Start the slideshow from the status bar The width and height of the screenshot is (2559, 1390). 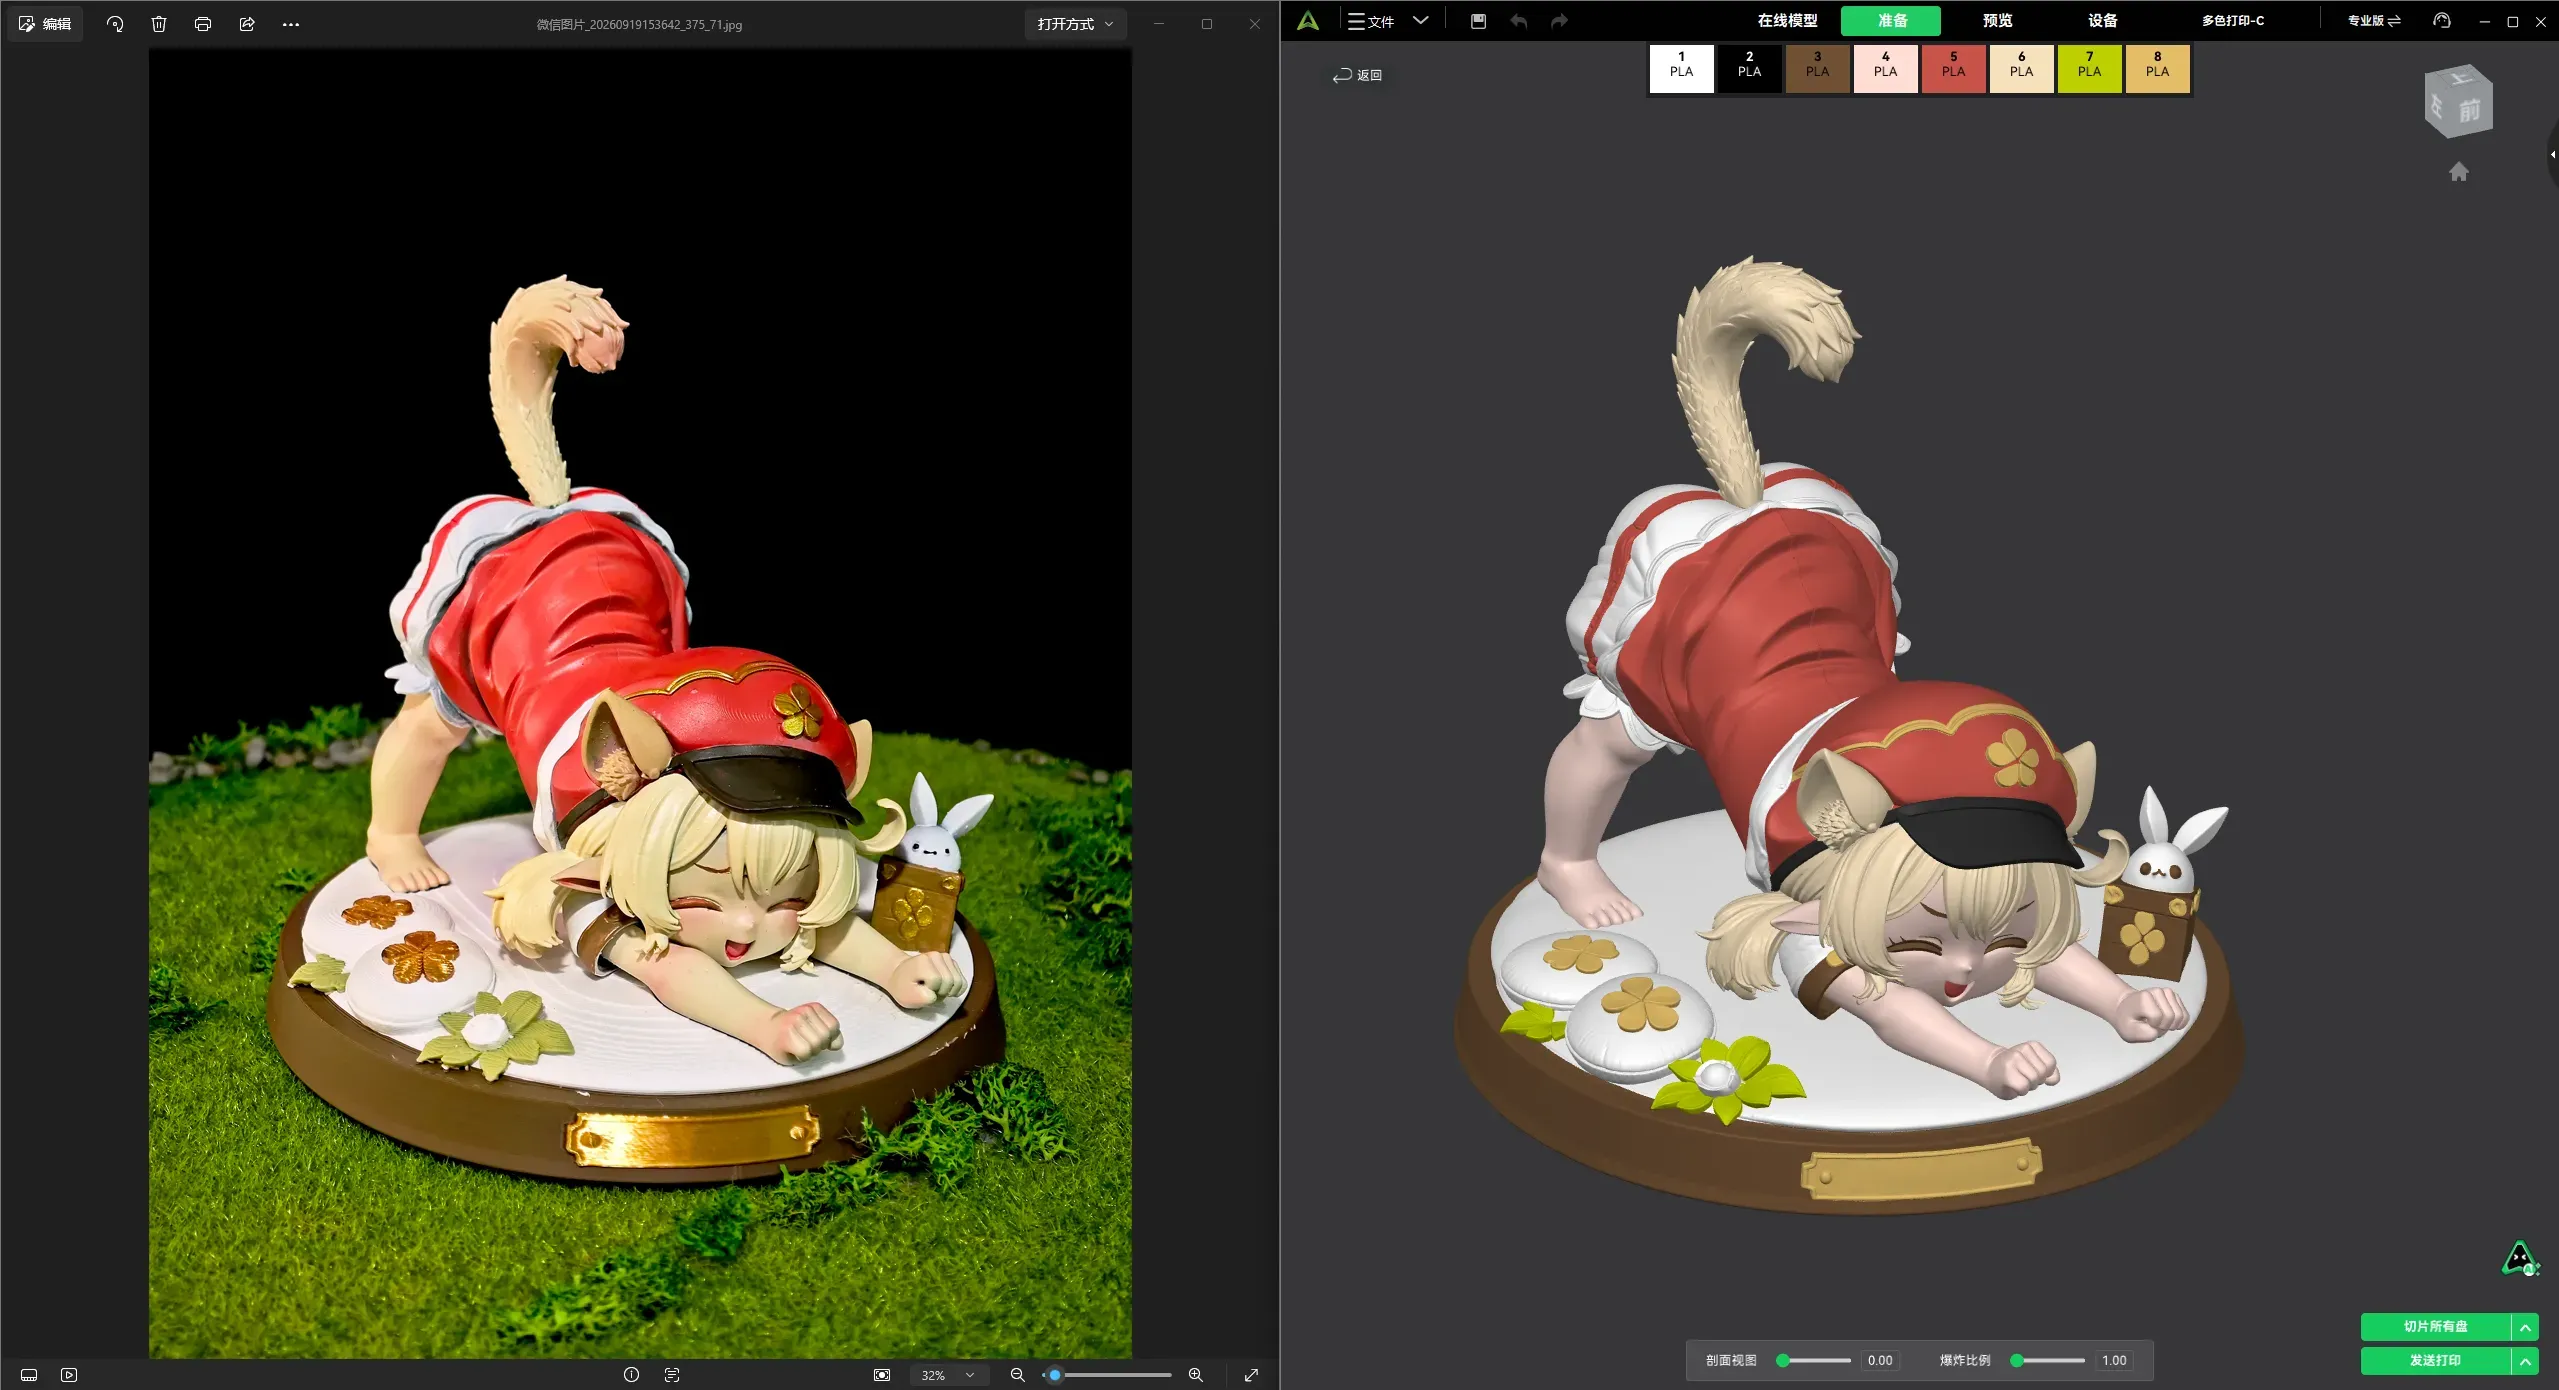point(69,1375)
